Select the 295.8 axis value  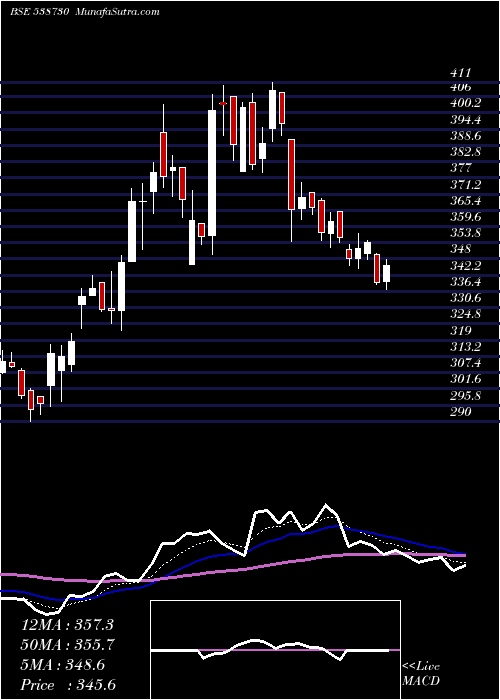pyautogui.click(x=466, y=395)
